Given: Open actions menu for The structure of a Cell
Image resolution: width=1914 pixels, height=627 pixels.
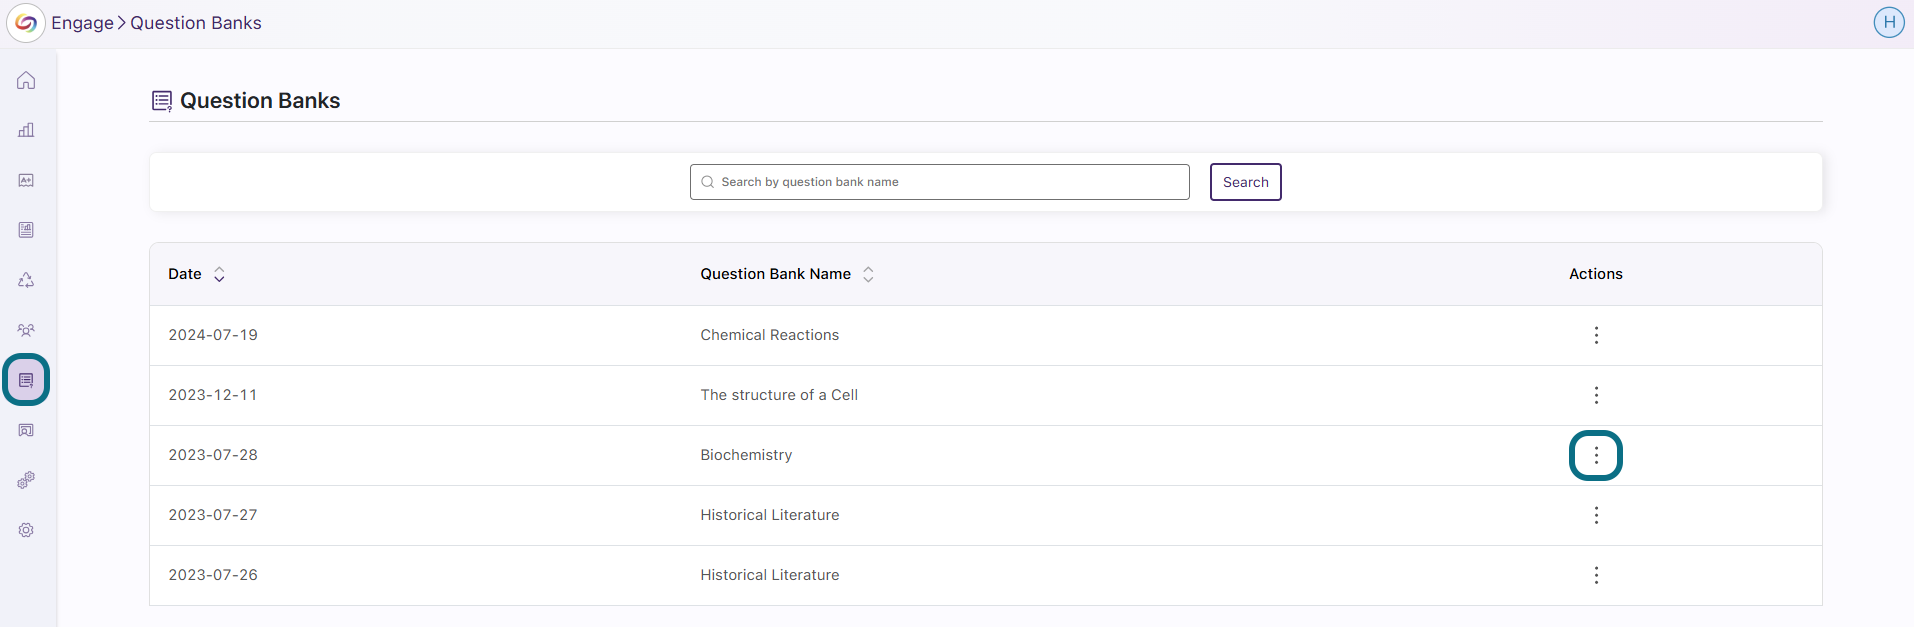Looking at the screenshot, I should pyautogui.click(x=1596, y=395).
